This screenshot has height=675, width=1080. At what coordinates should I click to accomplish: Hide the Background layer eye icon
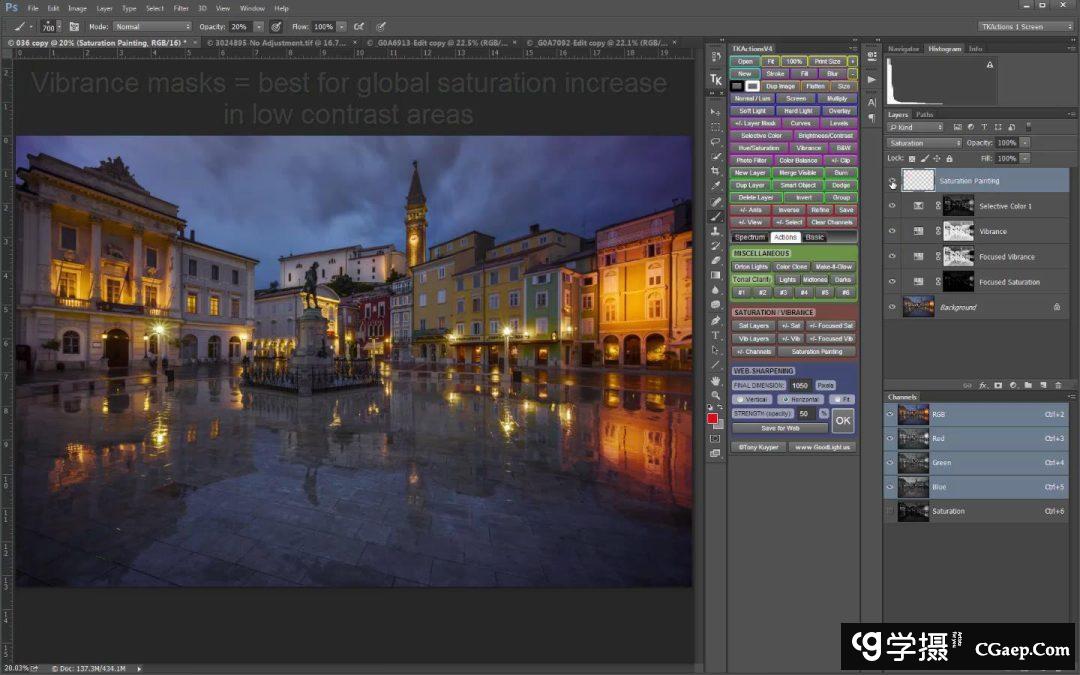click(x=892, y=307)
